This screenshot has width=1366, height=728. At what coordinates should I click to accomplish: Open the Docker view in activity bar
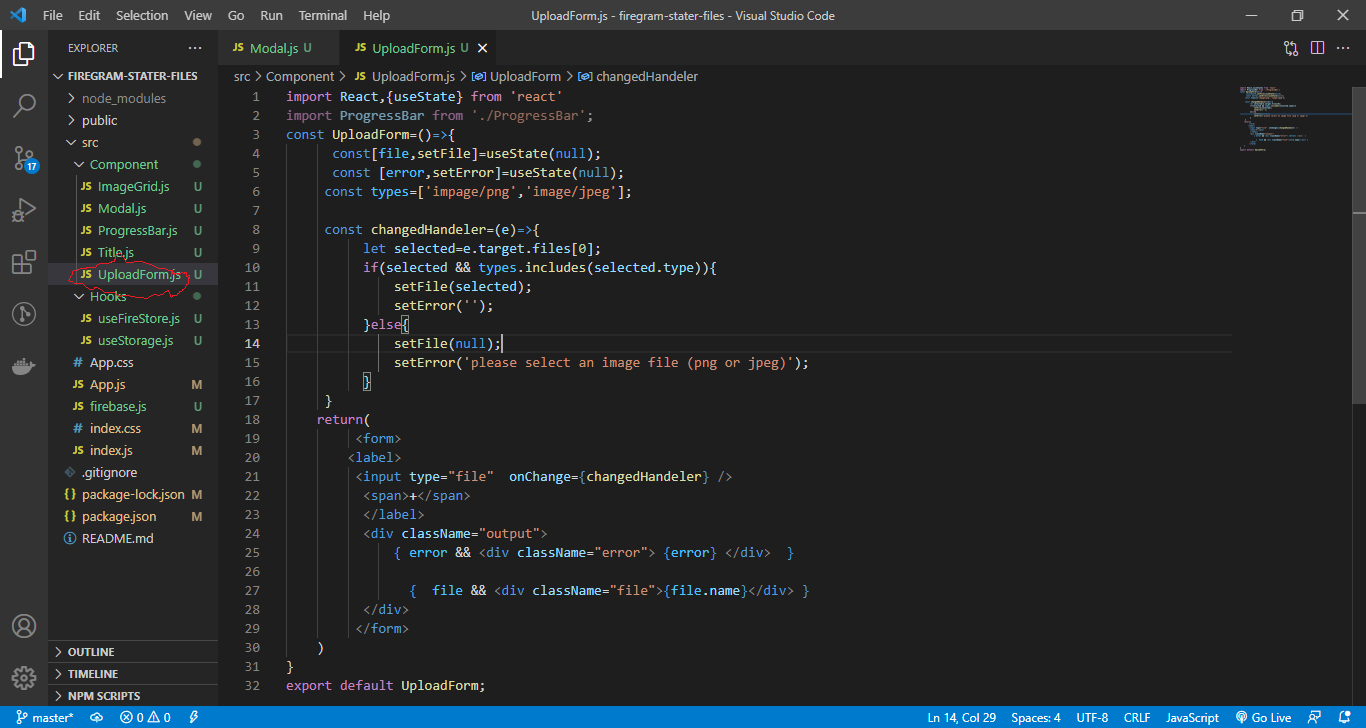[x=24, y=366]
